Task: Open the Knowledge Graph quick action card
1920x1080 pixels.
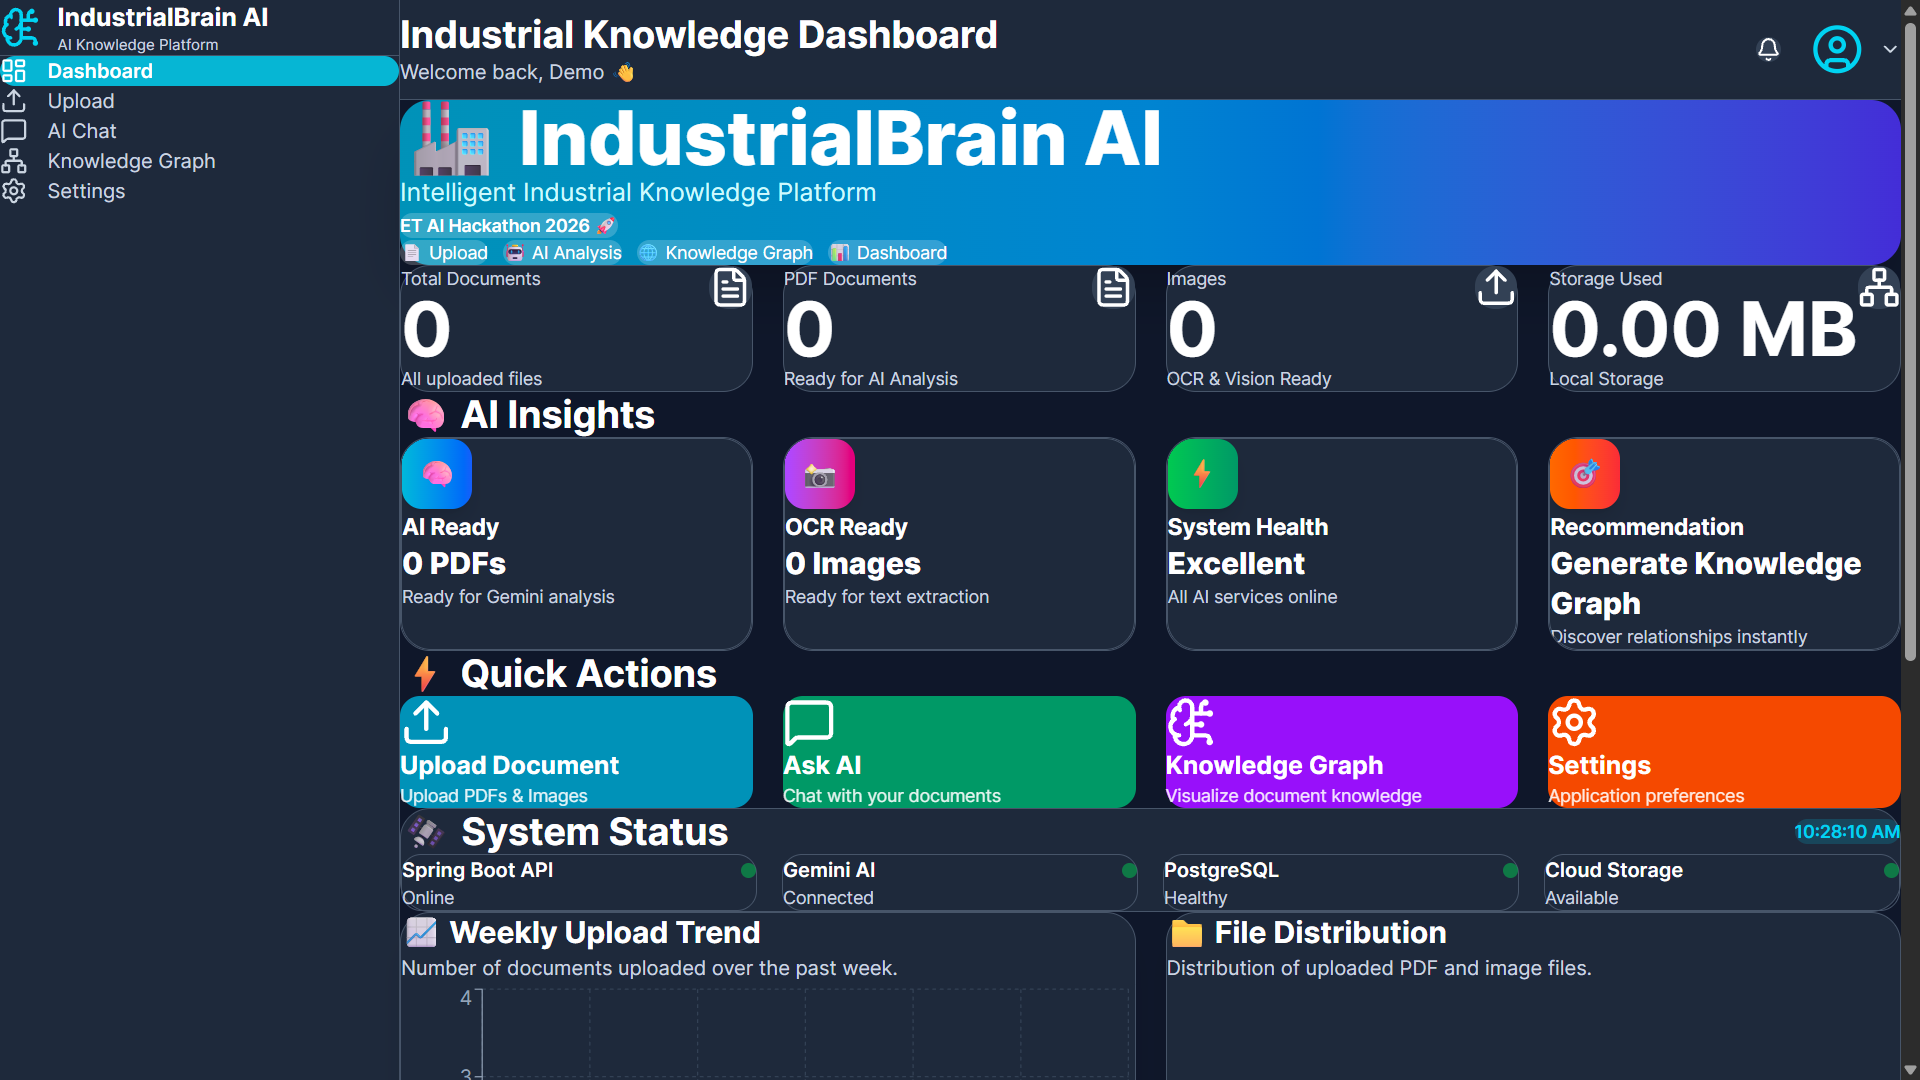Action: pos(1341,752)
